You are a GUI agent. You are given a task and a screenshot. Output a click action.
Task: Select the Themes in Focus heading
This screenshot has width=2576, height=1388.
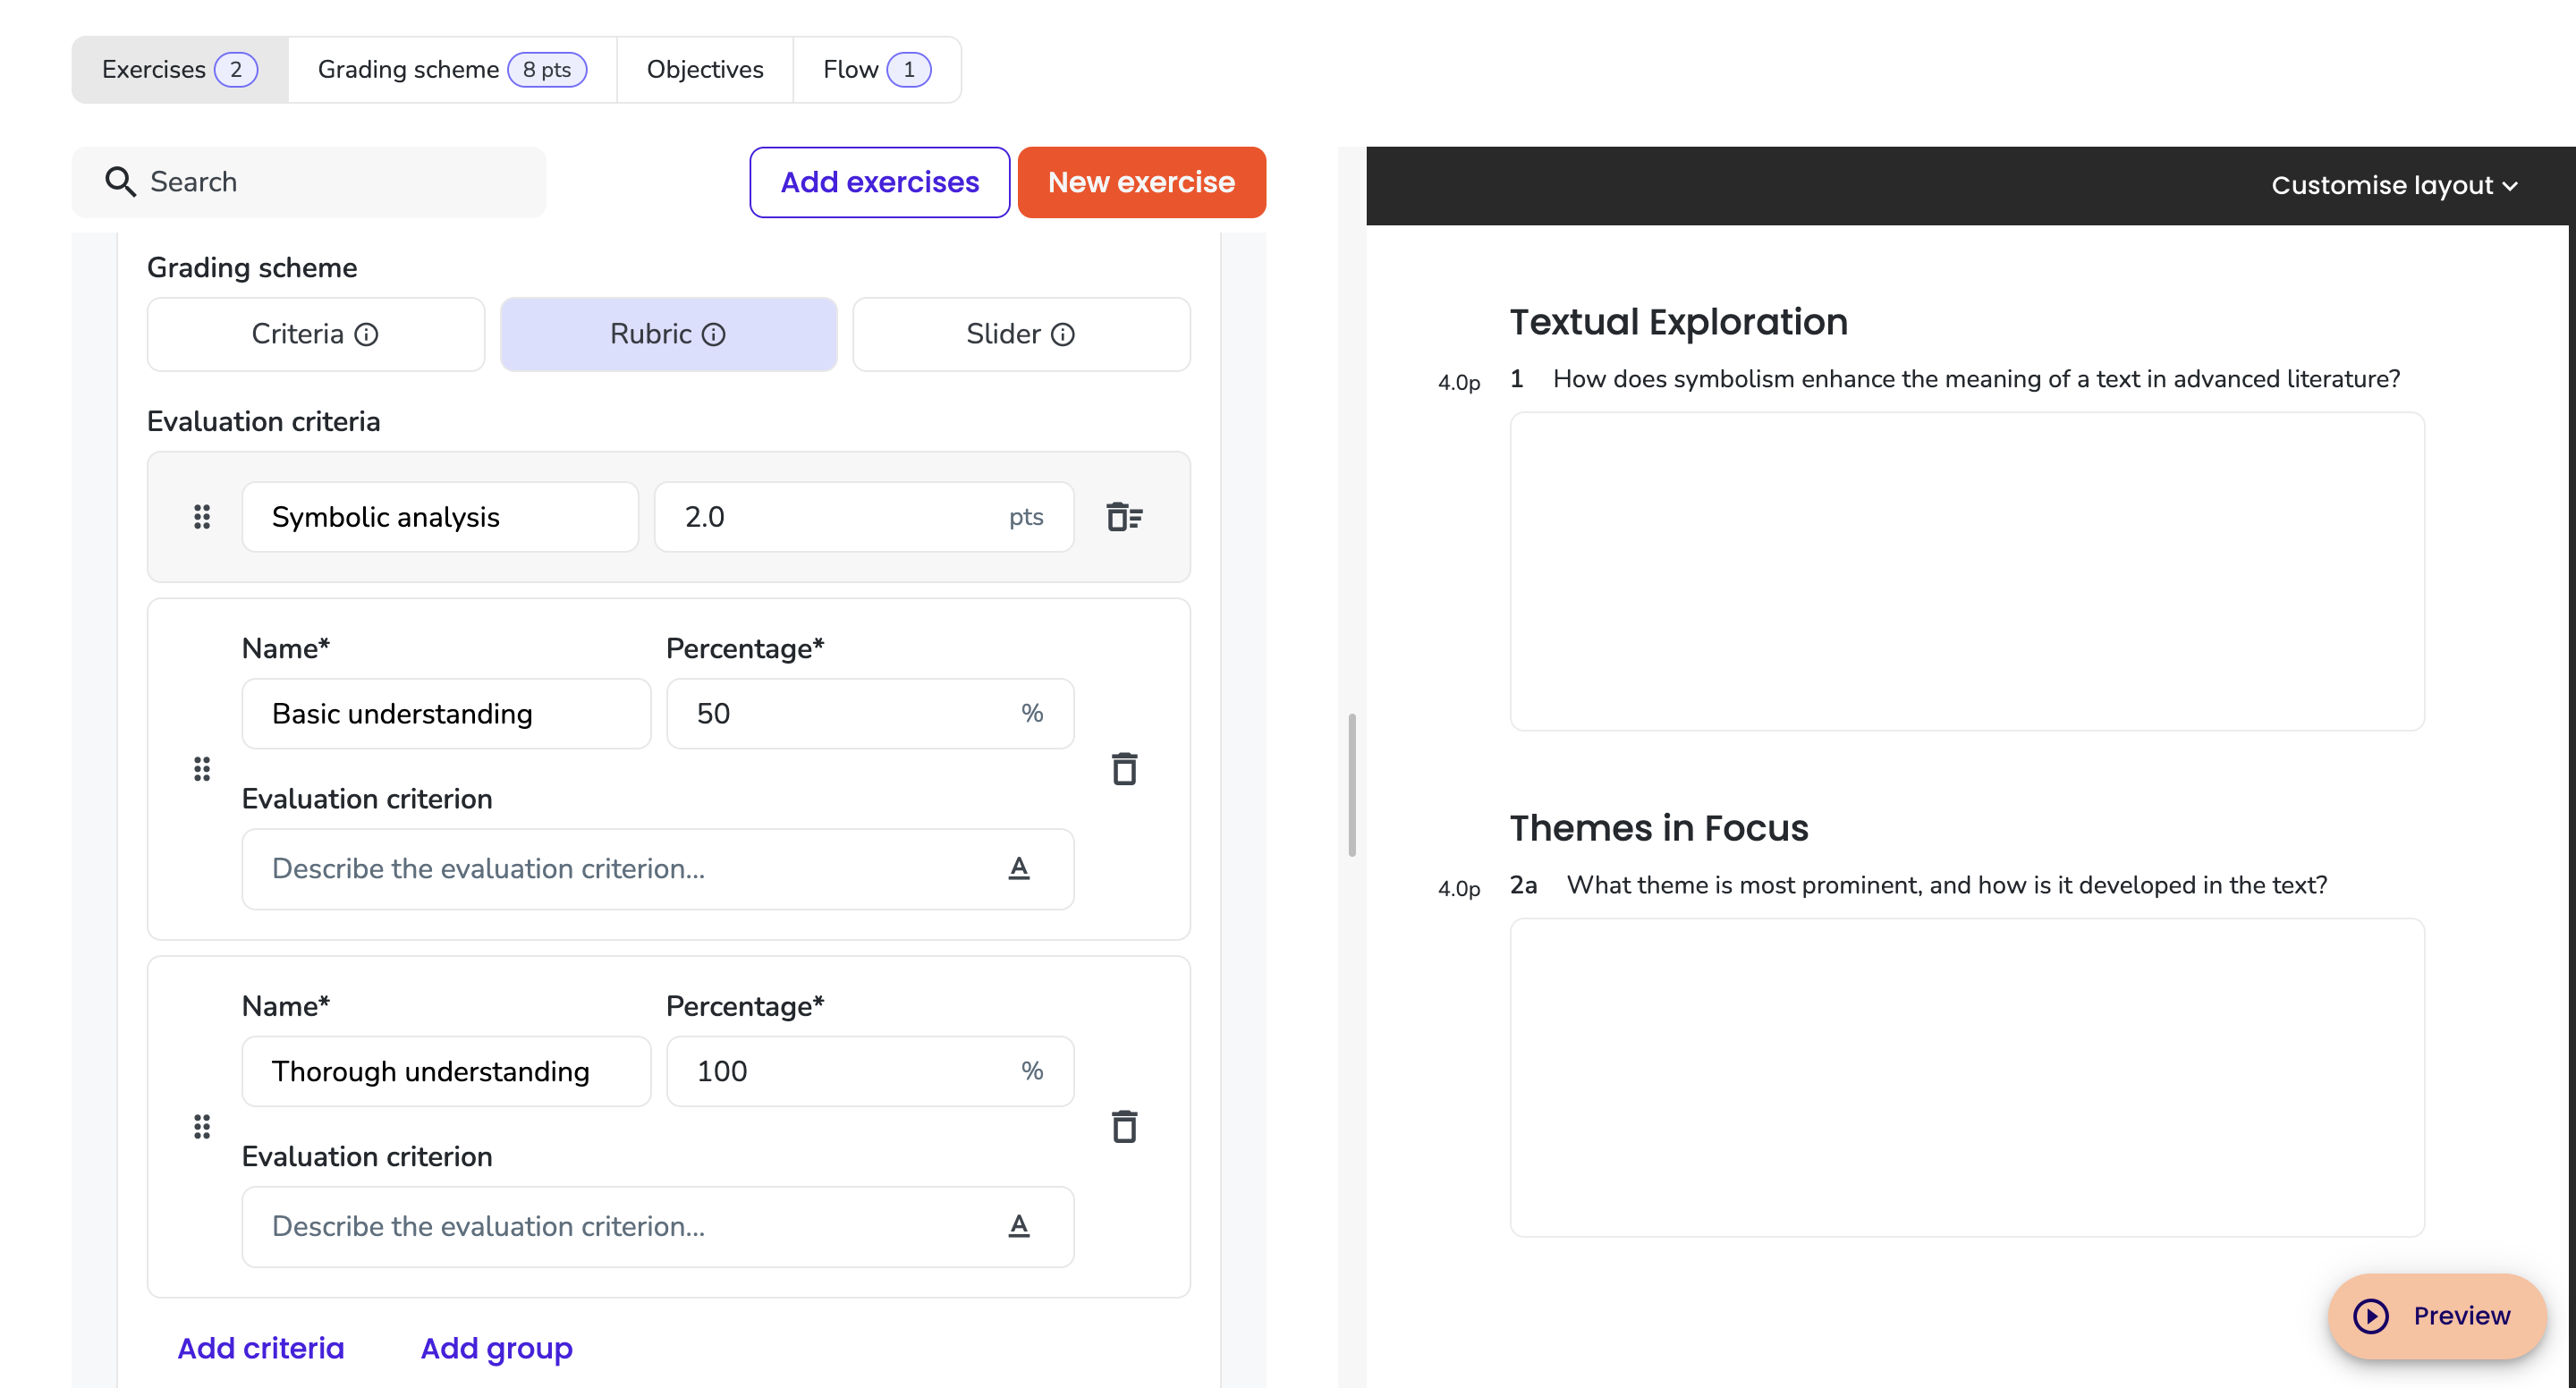pyautogui.click(x=1659, y=828)
